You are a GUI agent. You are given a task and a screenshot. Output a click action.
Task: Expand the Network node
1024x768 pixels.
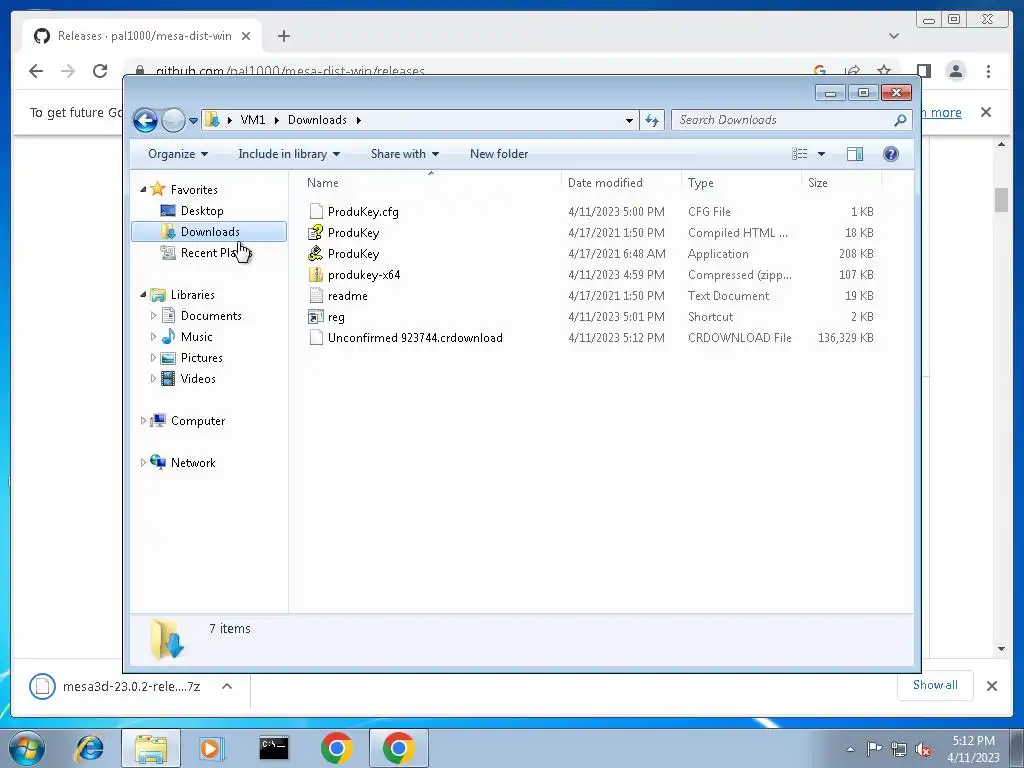[x=143, y=462]
